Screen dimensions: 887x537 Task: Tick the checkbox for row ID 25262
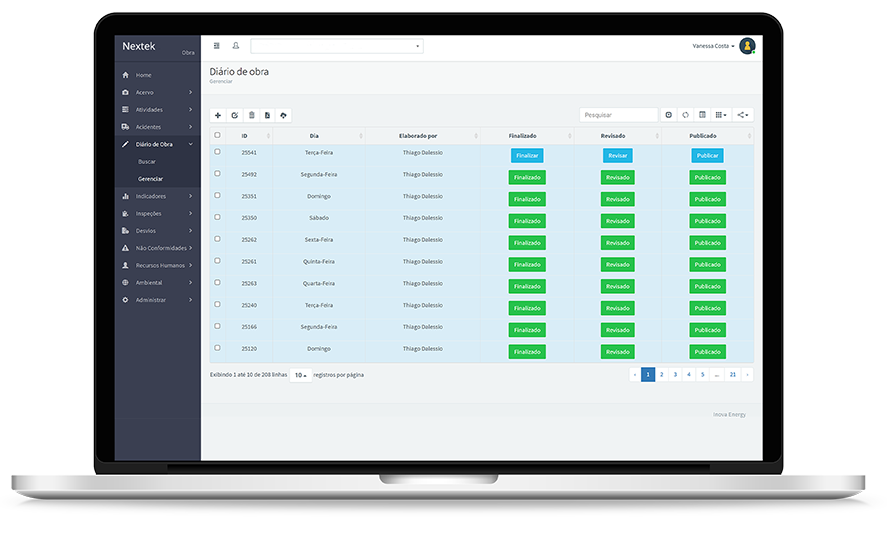click(217, 239)
